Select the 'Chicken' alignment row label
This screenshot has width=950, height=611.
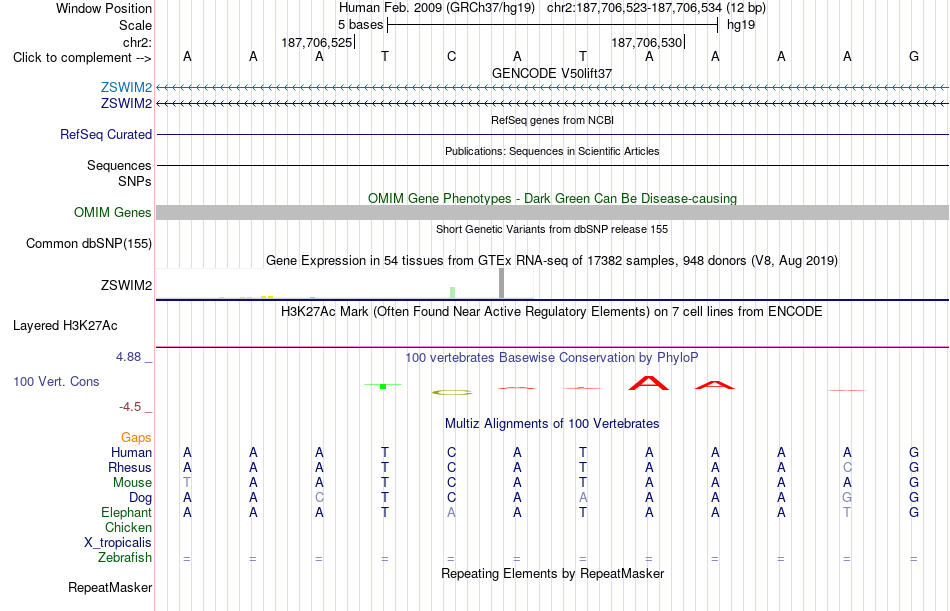(x=128, y=528)
